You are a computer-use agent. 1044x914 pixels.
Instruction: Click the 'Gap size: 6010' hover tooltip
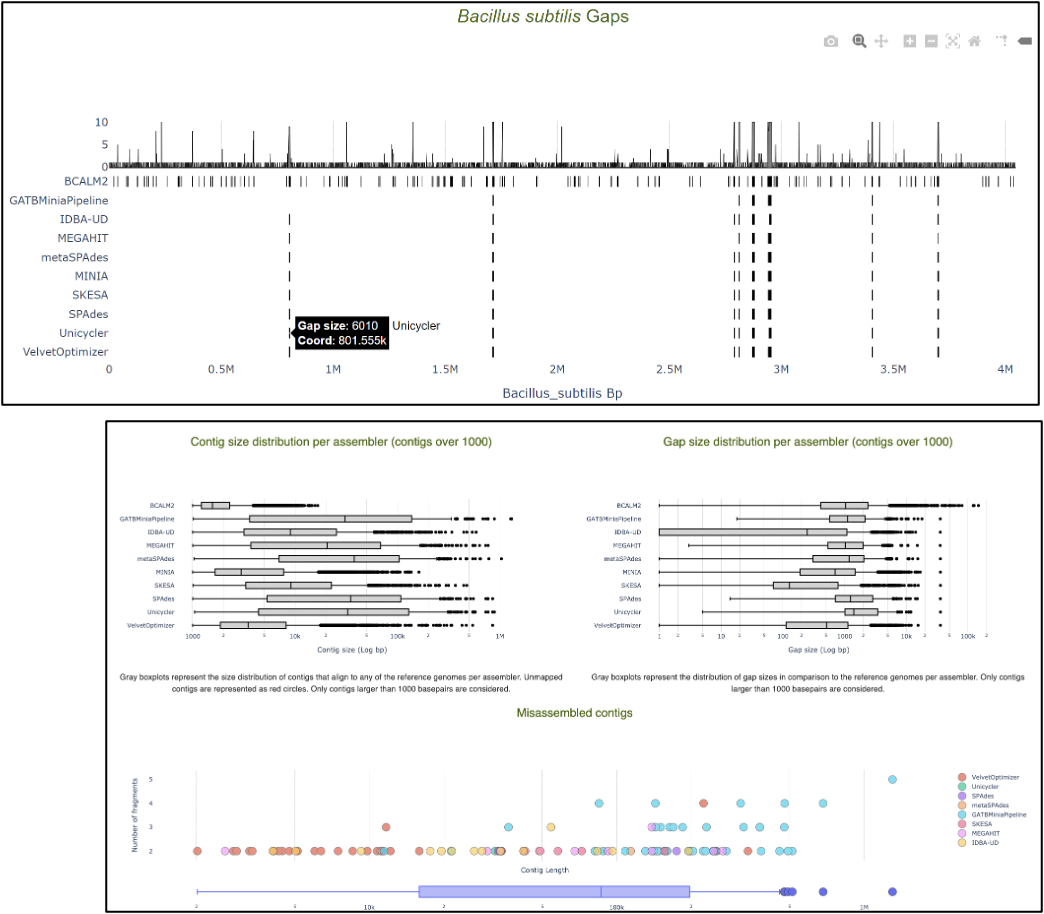click(x=342, y=333)
